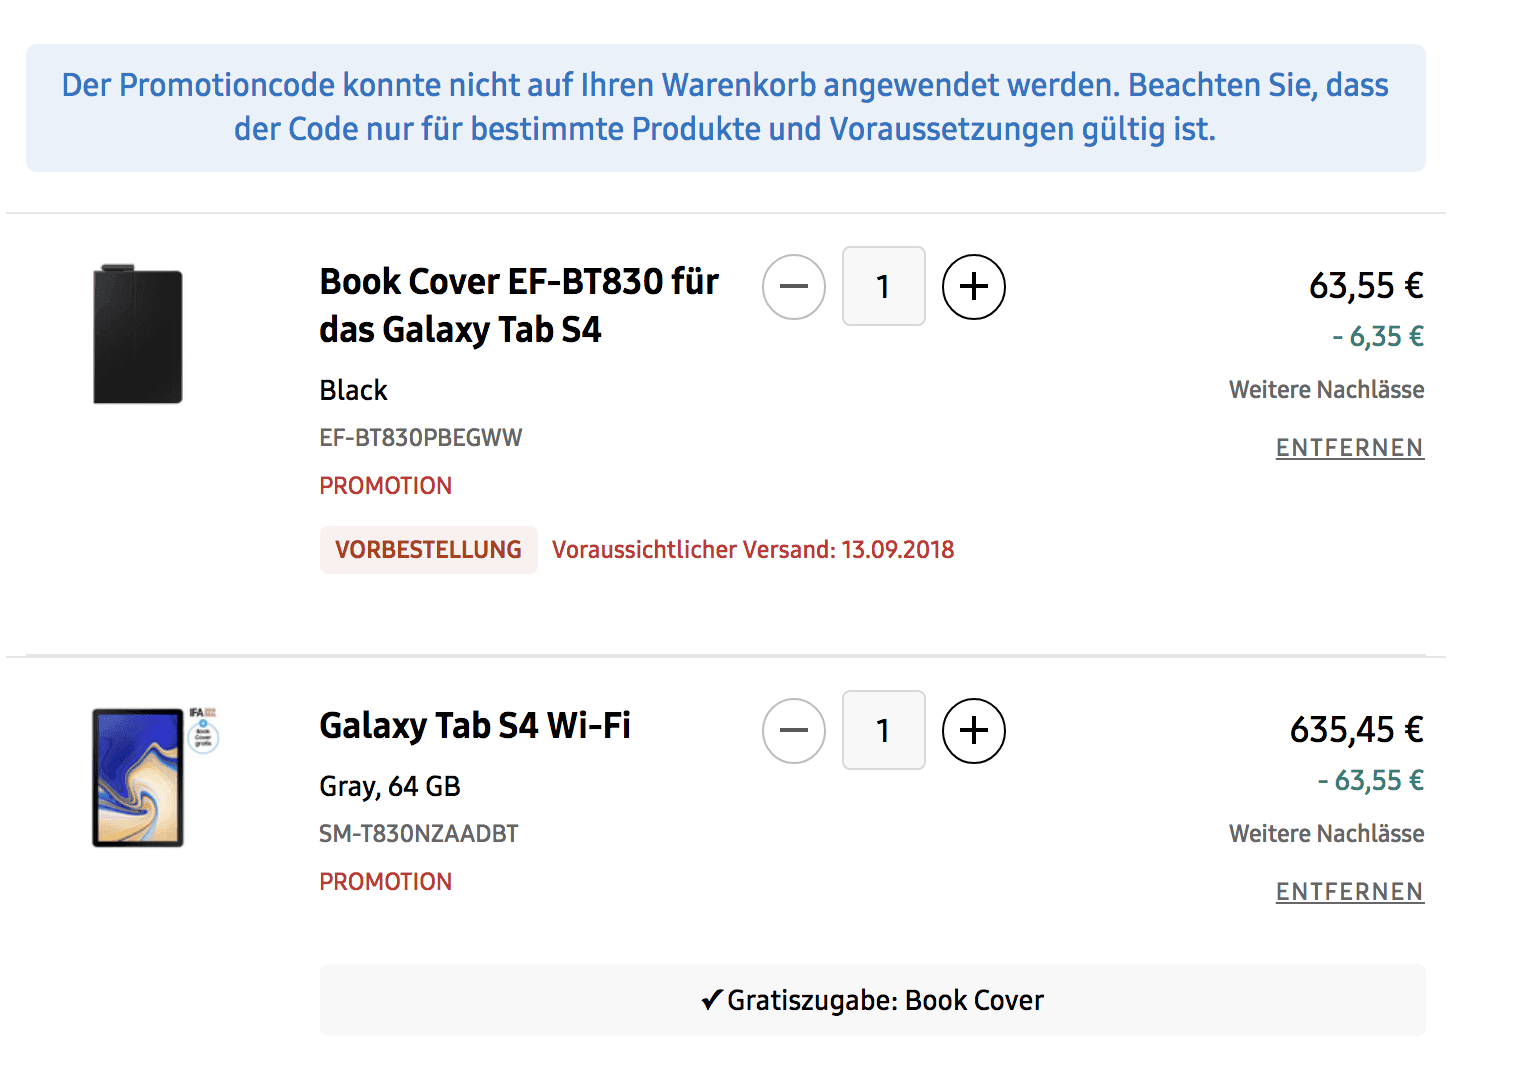Click the Gratiszugabe checkmark icon
1534x1082 pixels.
pos(711,999)
